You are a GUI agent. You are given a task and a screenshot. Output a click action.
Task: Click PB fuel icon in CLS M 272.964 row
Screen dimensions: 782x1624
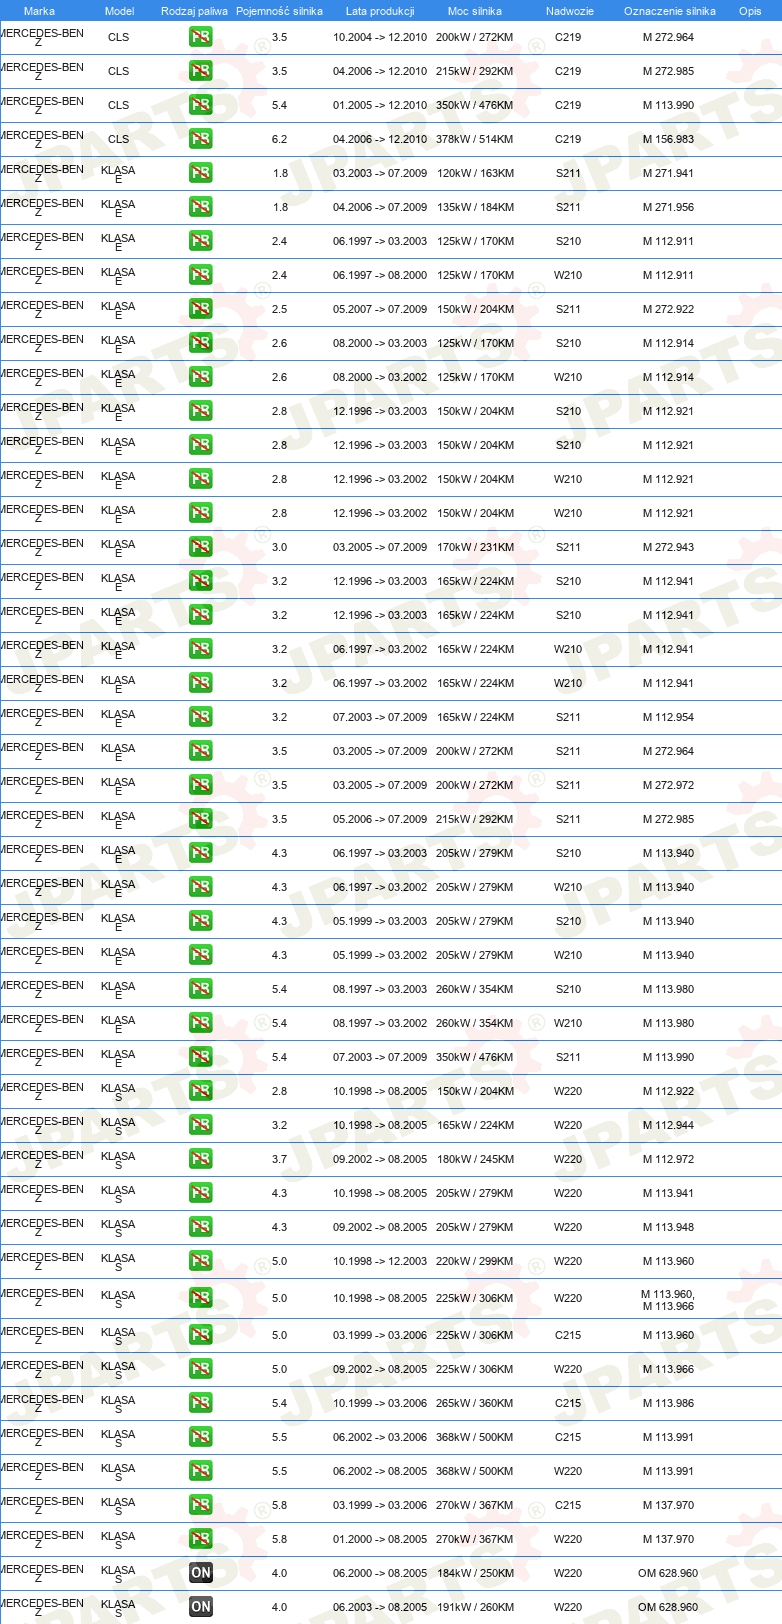pyautogui.click(x=200, y=38)
